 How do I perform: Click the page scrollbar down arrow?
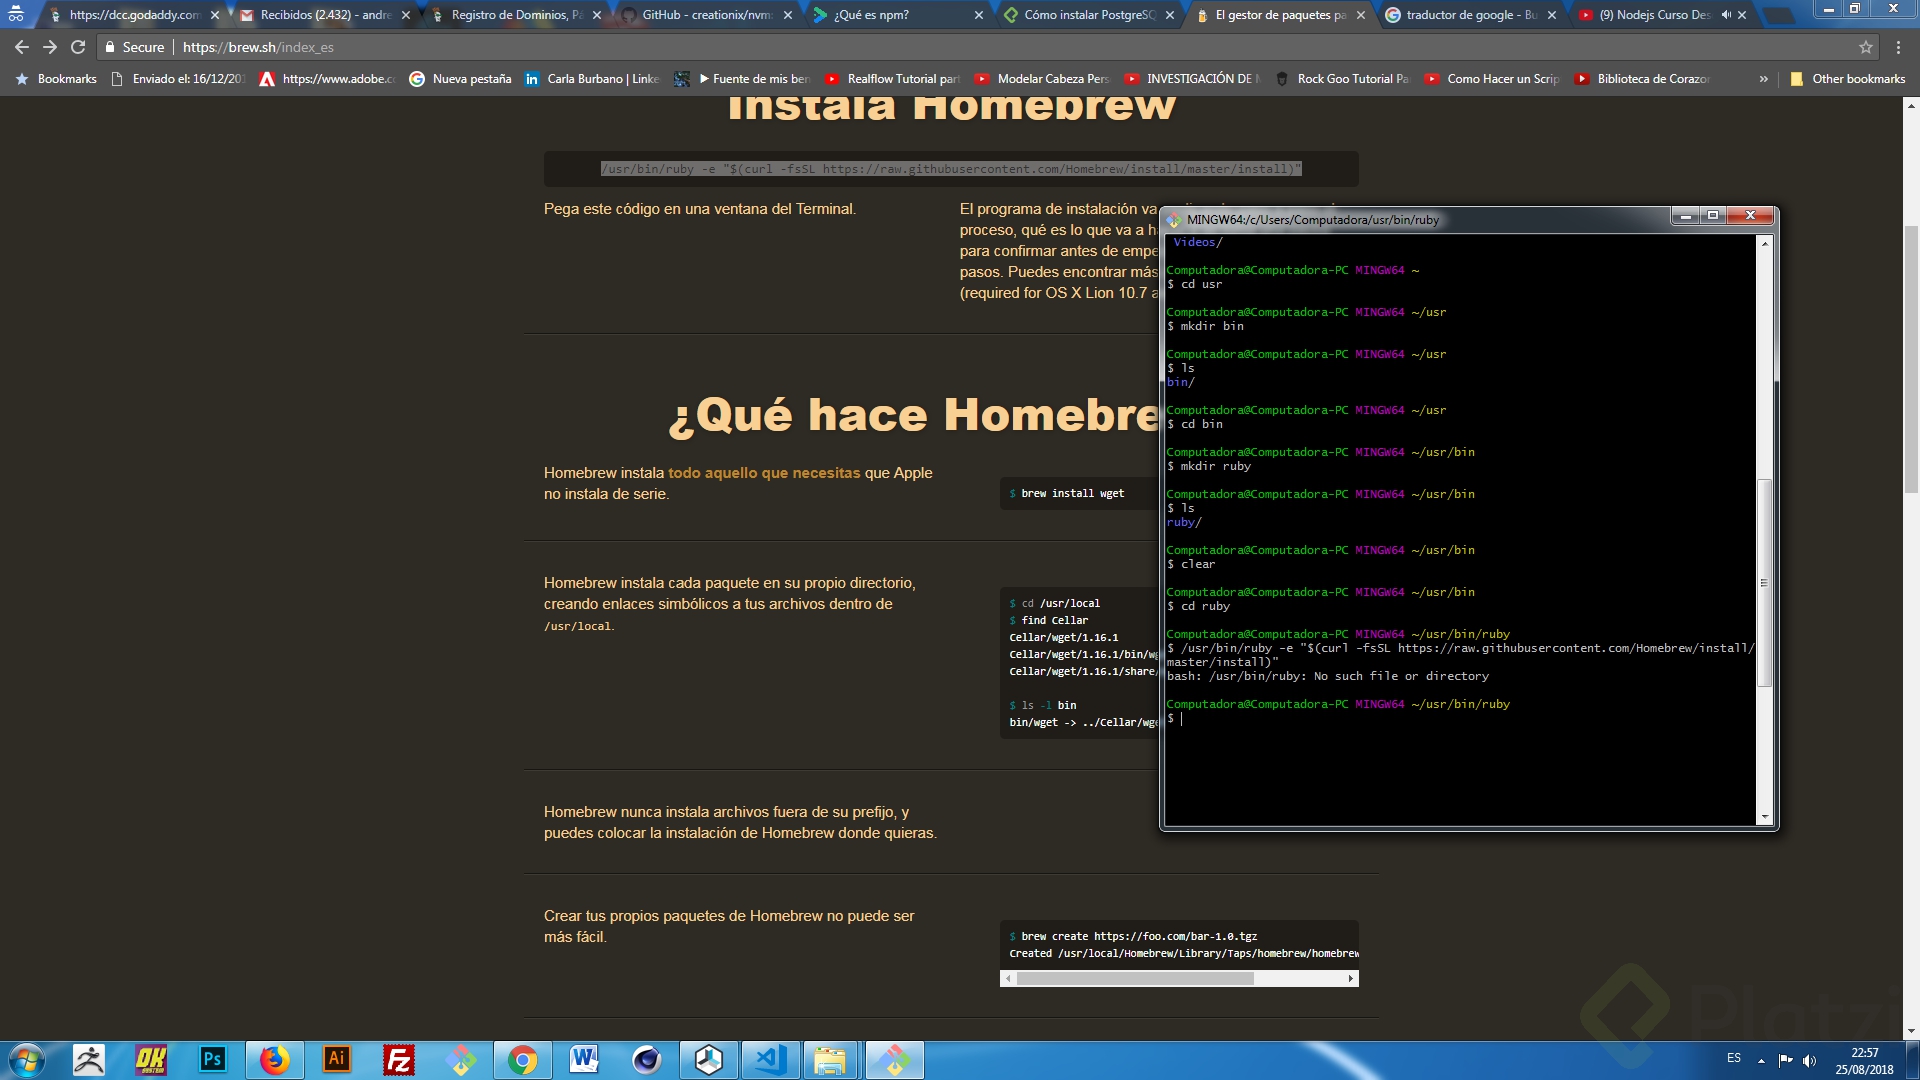1911,1031
